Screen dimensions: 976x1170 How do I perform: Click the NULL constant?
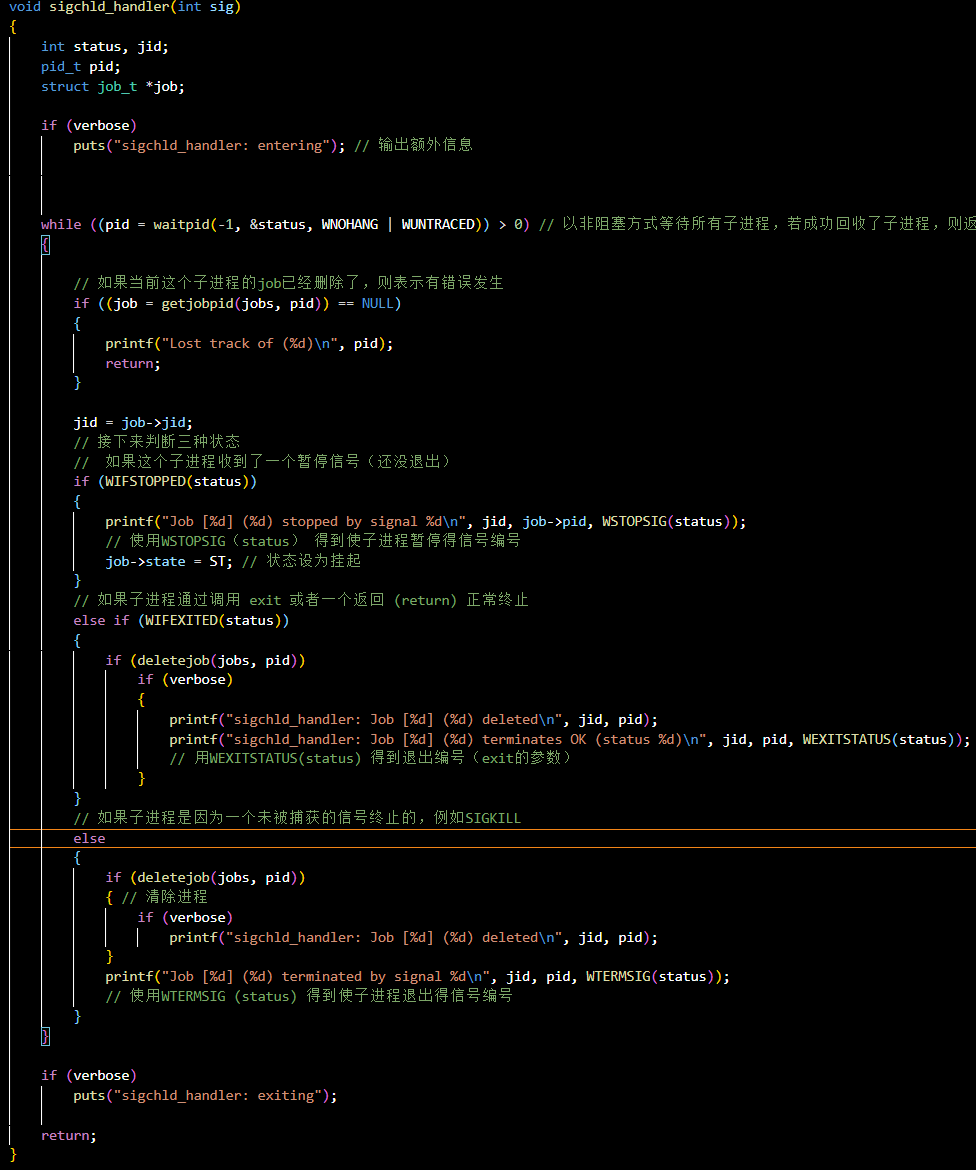[x=378, y=304]
